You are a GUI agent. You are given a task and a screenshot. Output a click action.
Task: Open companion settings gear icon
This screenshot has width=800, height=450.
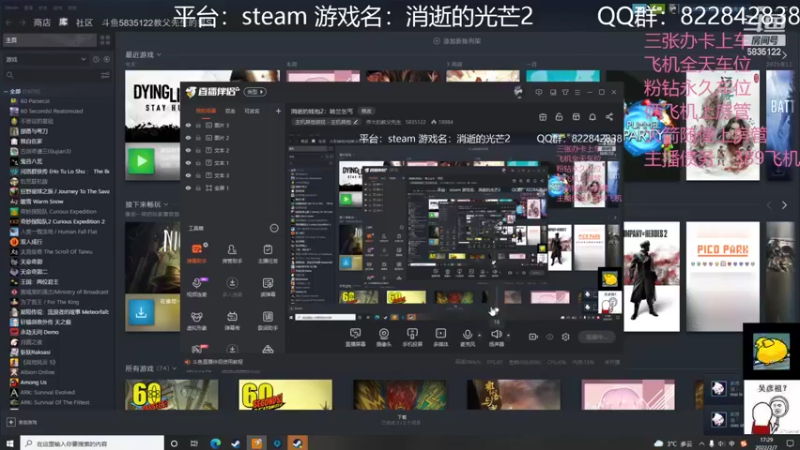point(565,337)
